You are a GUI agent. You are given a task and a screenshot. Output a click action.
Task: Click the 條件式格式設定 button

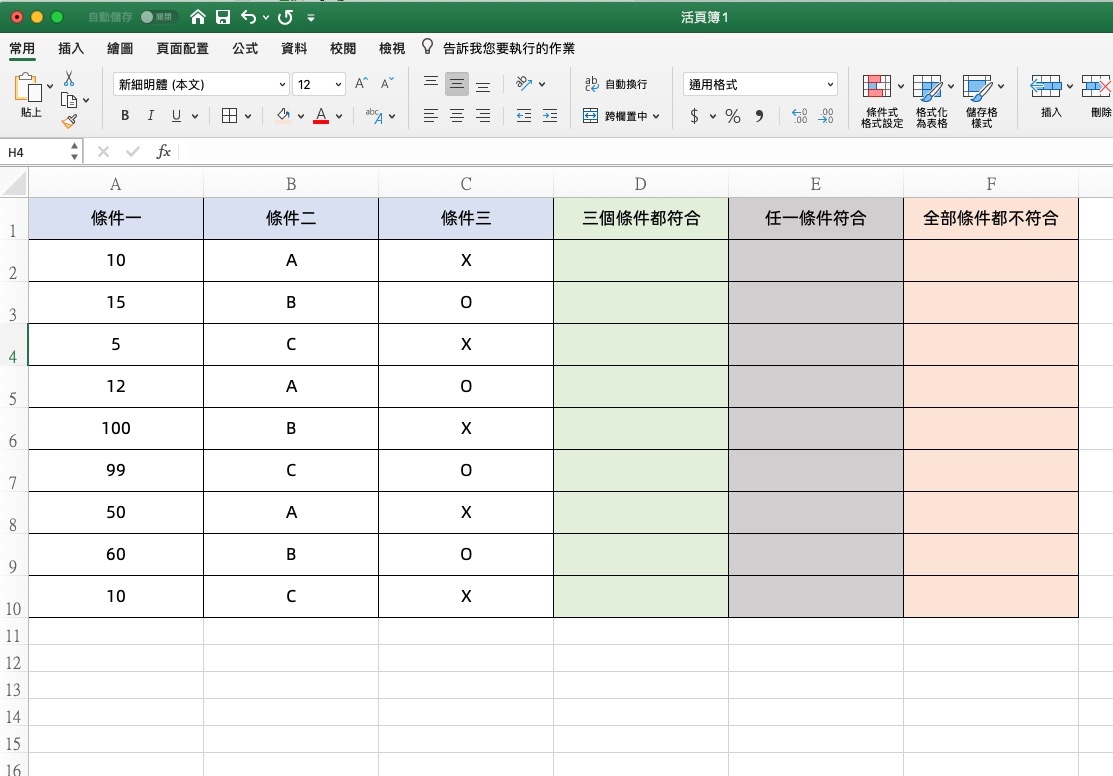[x=881, y=101]
